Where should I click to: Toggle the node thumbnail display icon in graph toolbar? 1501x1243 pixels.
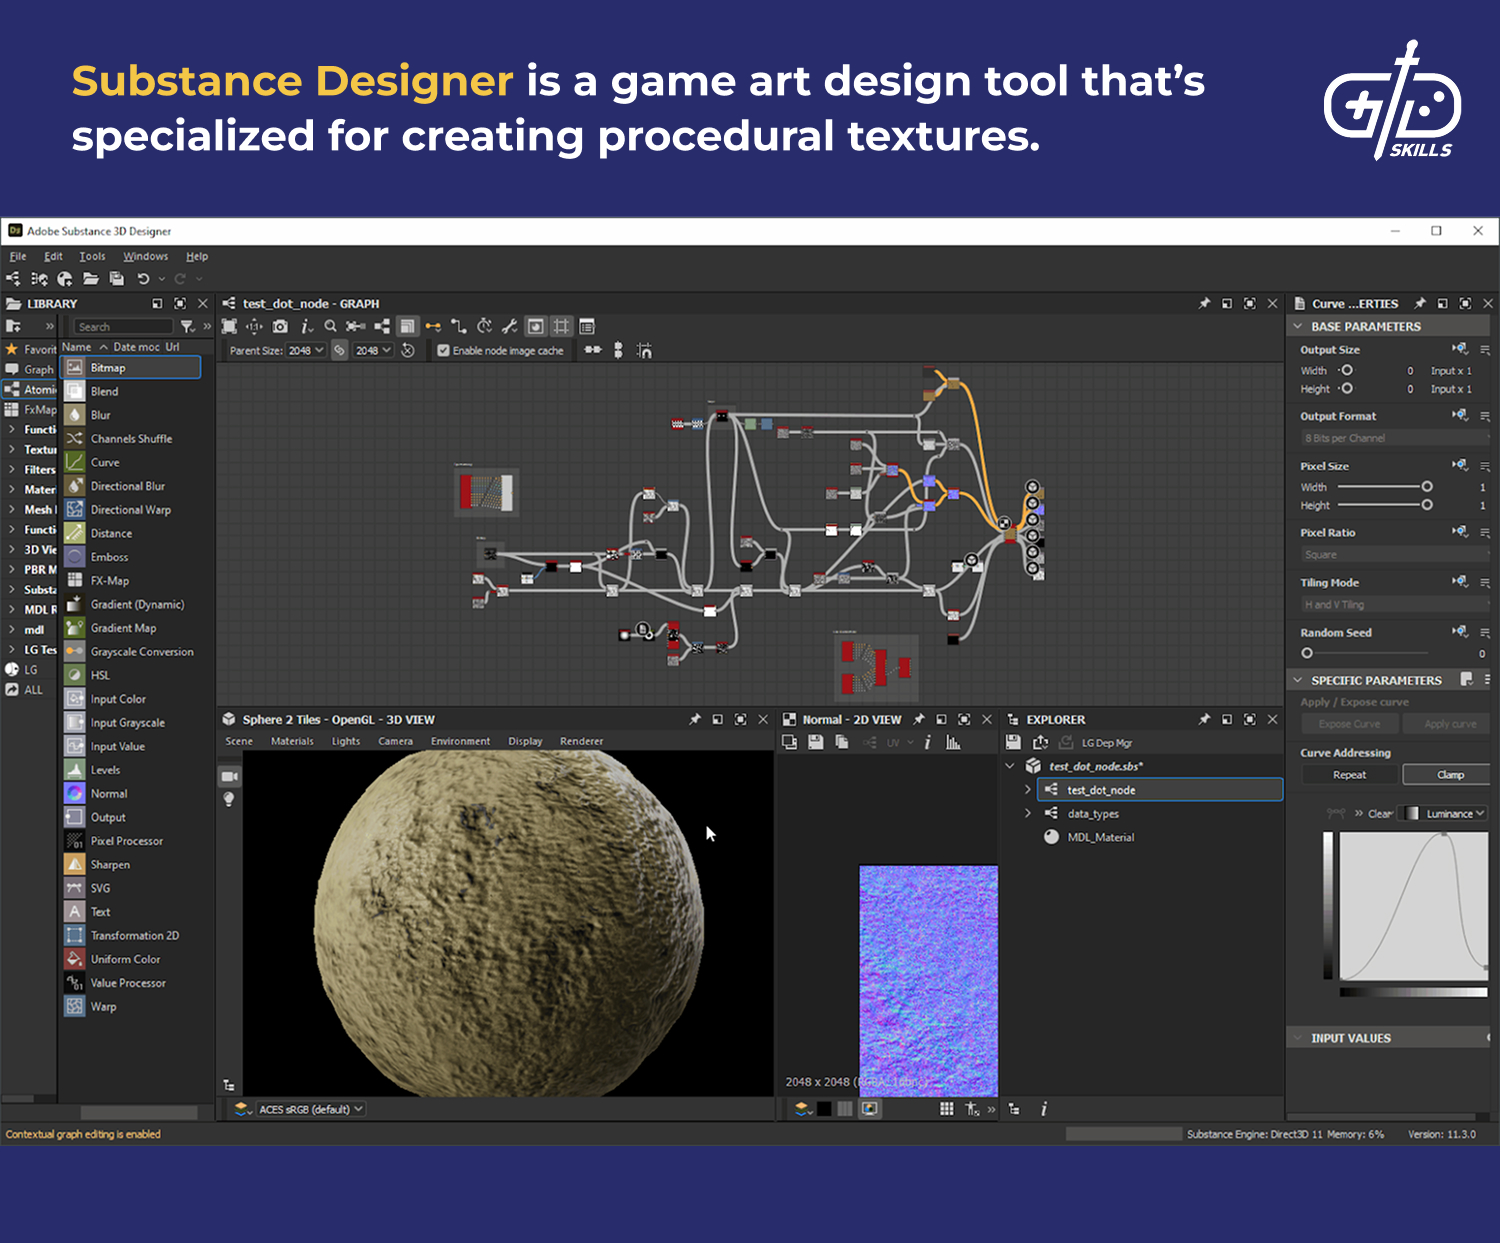[x=536, y=326]
